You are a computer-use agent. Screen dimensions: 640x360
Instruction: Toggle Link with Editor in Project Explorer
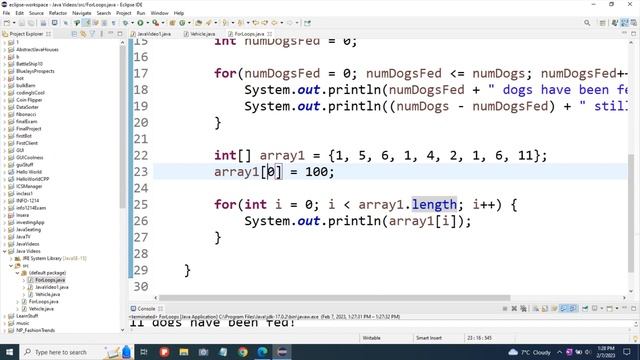[83, 34]
